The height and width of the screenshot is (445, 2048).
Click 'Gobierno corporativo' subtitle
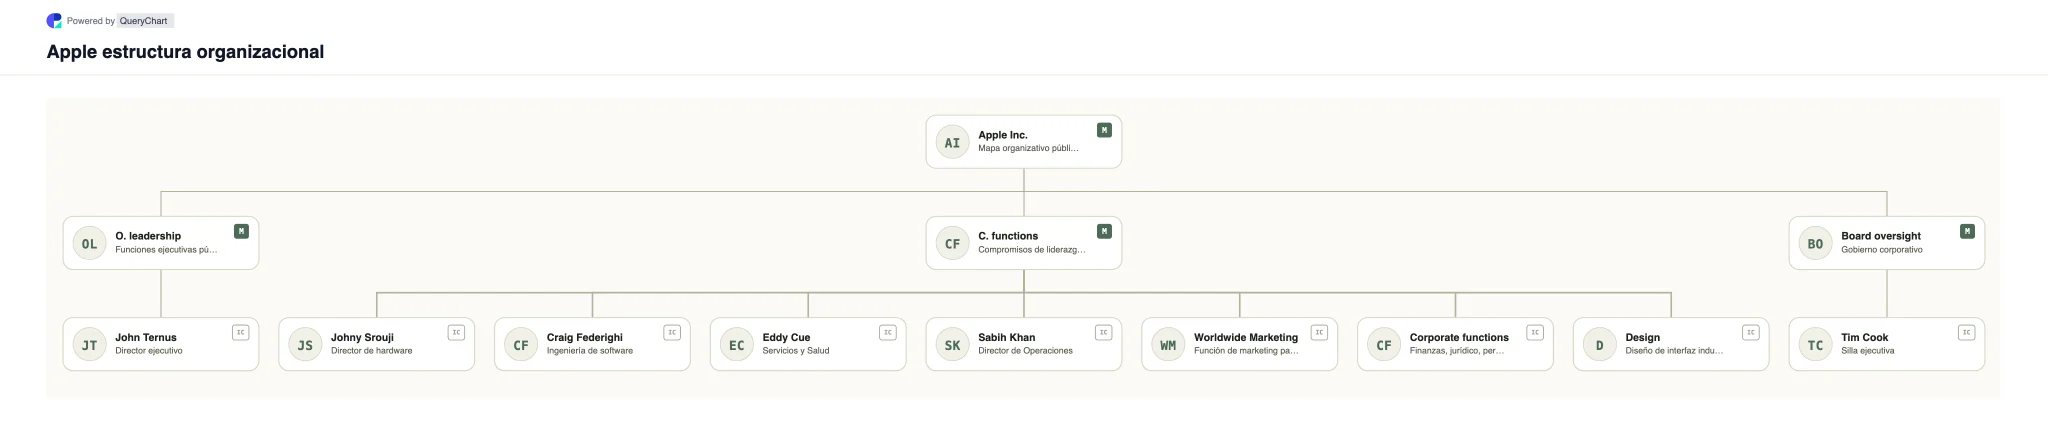coord(1882,249)
